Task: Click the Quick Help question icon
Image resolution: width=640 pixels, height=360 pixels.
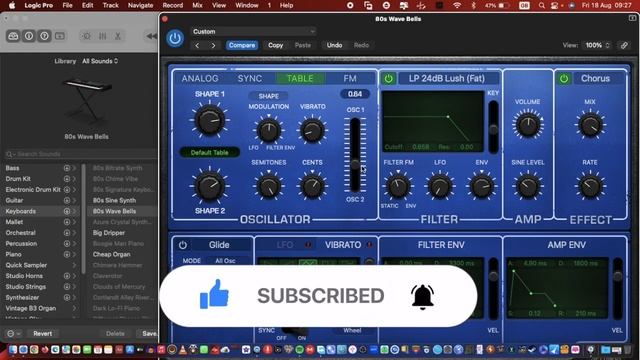Action: point(44,36)
